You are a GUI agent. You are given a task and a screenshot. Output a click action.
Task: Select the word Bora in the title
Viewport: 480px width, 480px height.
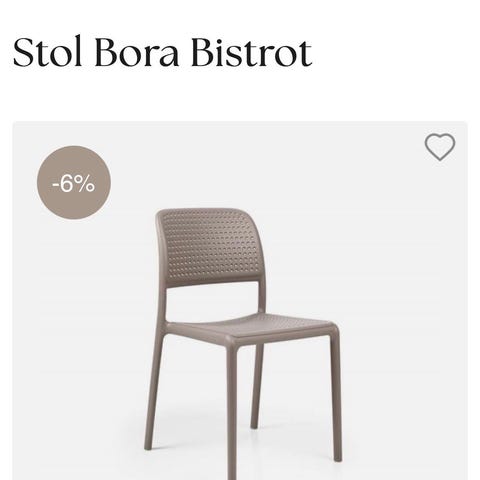(137, 52)
